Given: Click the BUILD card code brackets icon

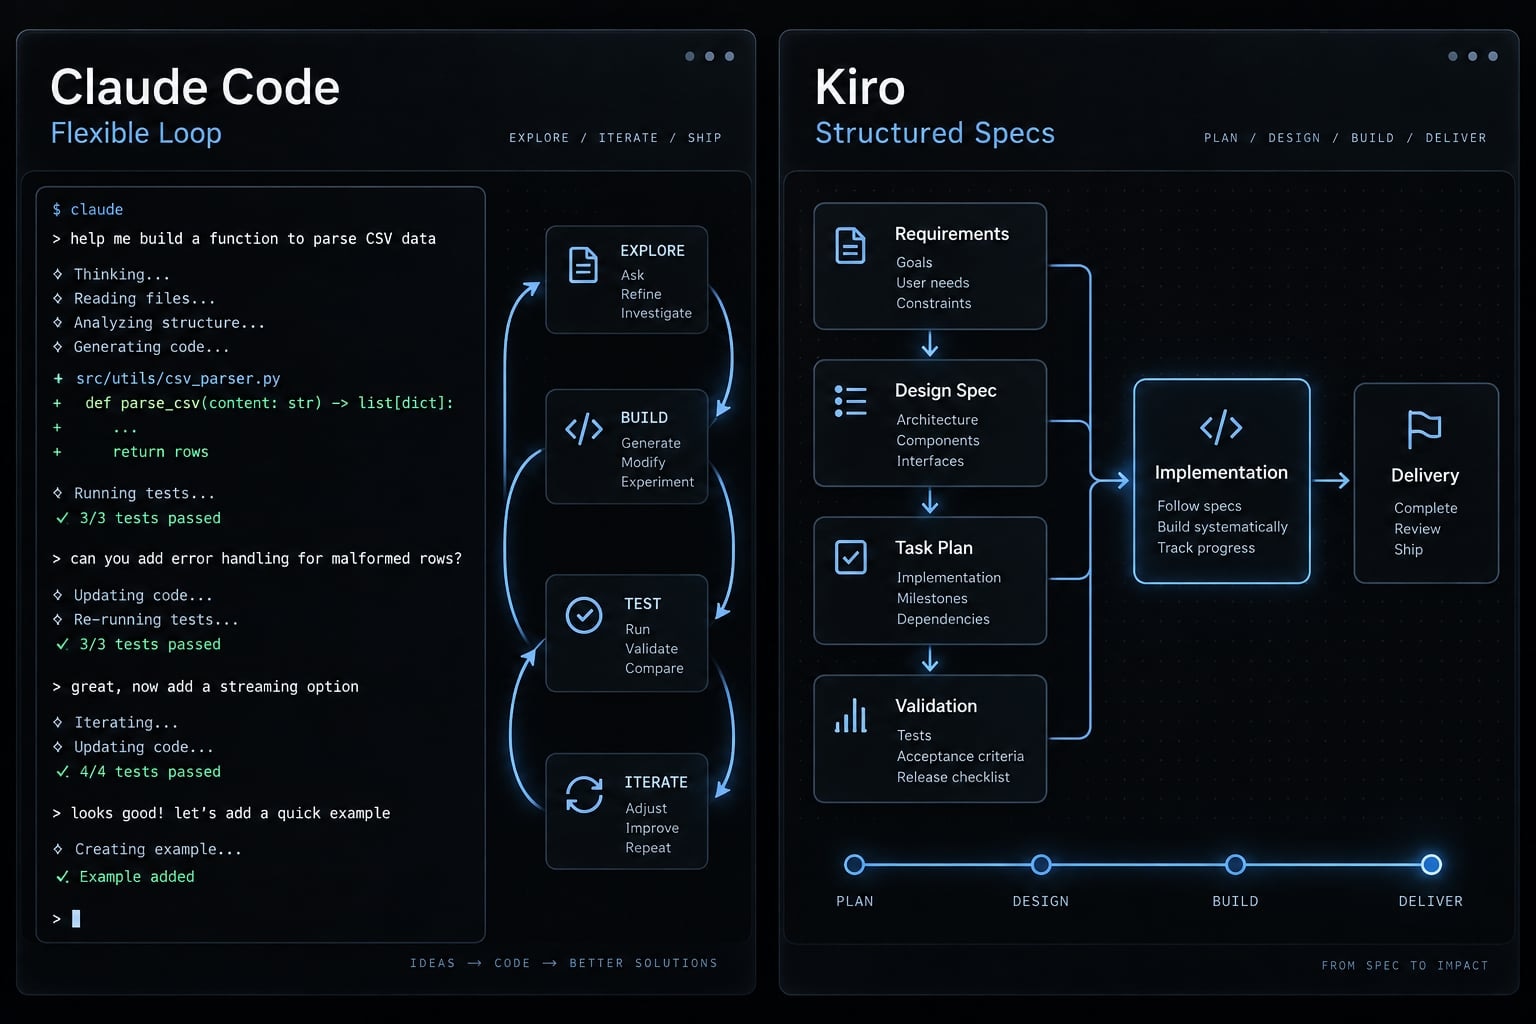Looking at the screenshot, I should [x=584, y=429].
